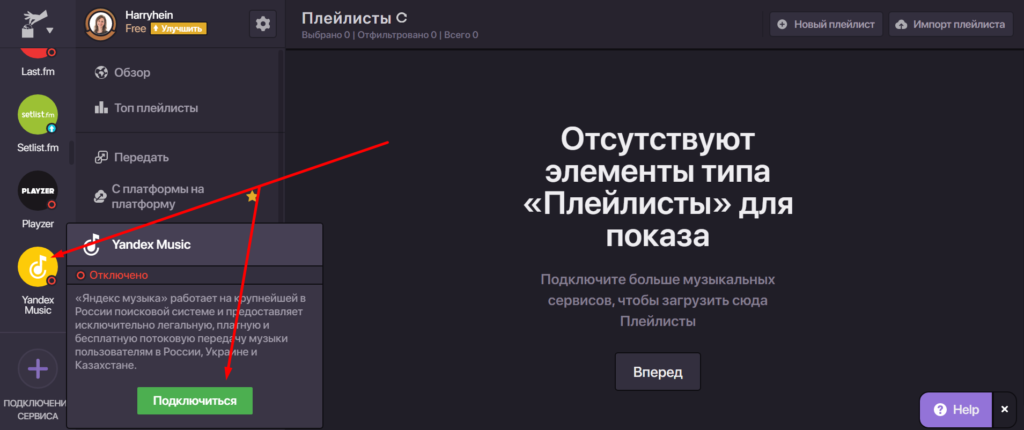Create playlist with Новый плейлист button
Viewport: 1024px width, 430px height.
[826, 24]
